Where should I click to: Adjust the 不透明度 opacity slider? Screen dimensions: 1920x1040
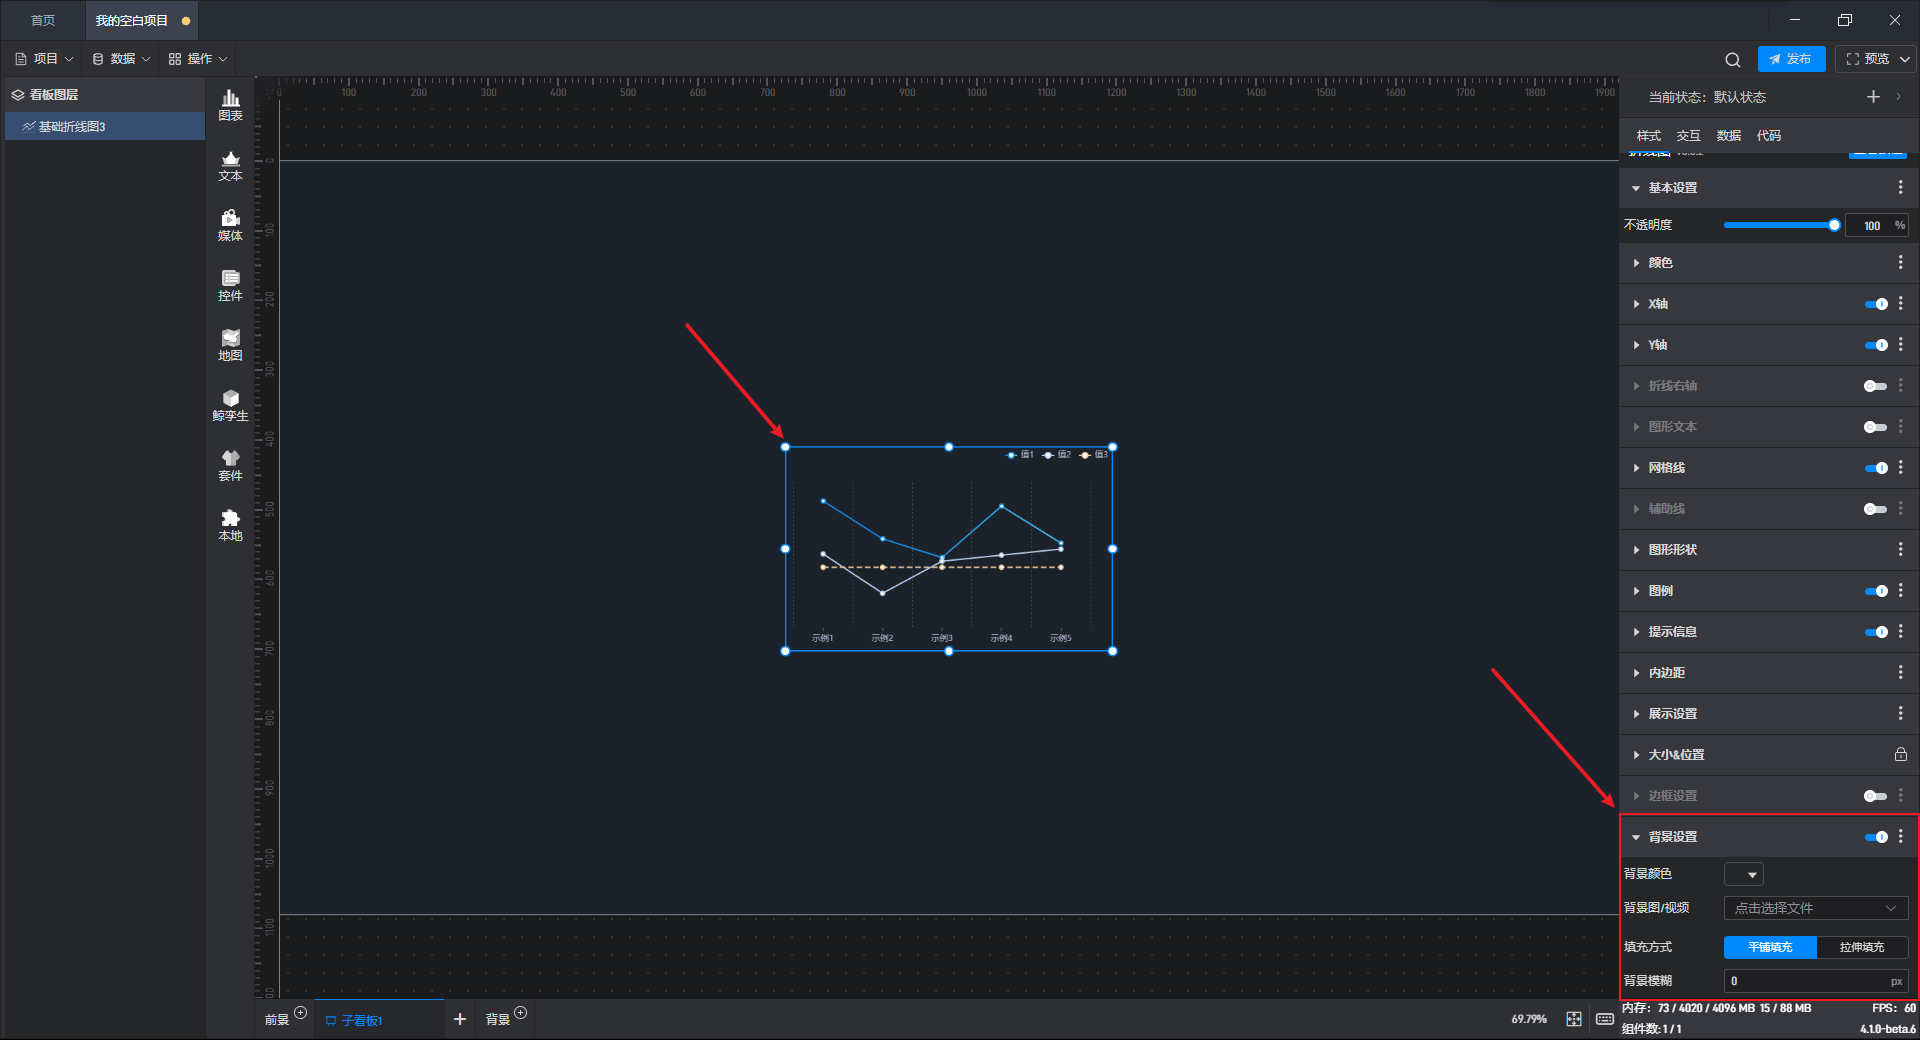(x=1781, y=225)
